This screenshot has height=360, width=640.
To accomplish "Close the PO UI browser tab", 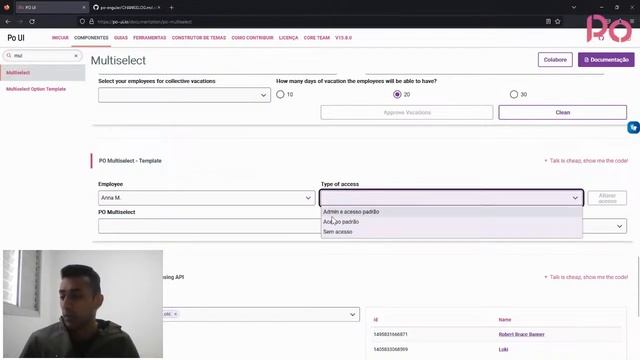I will (84, 7).
